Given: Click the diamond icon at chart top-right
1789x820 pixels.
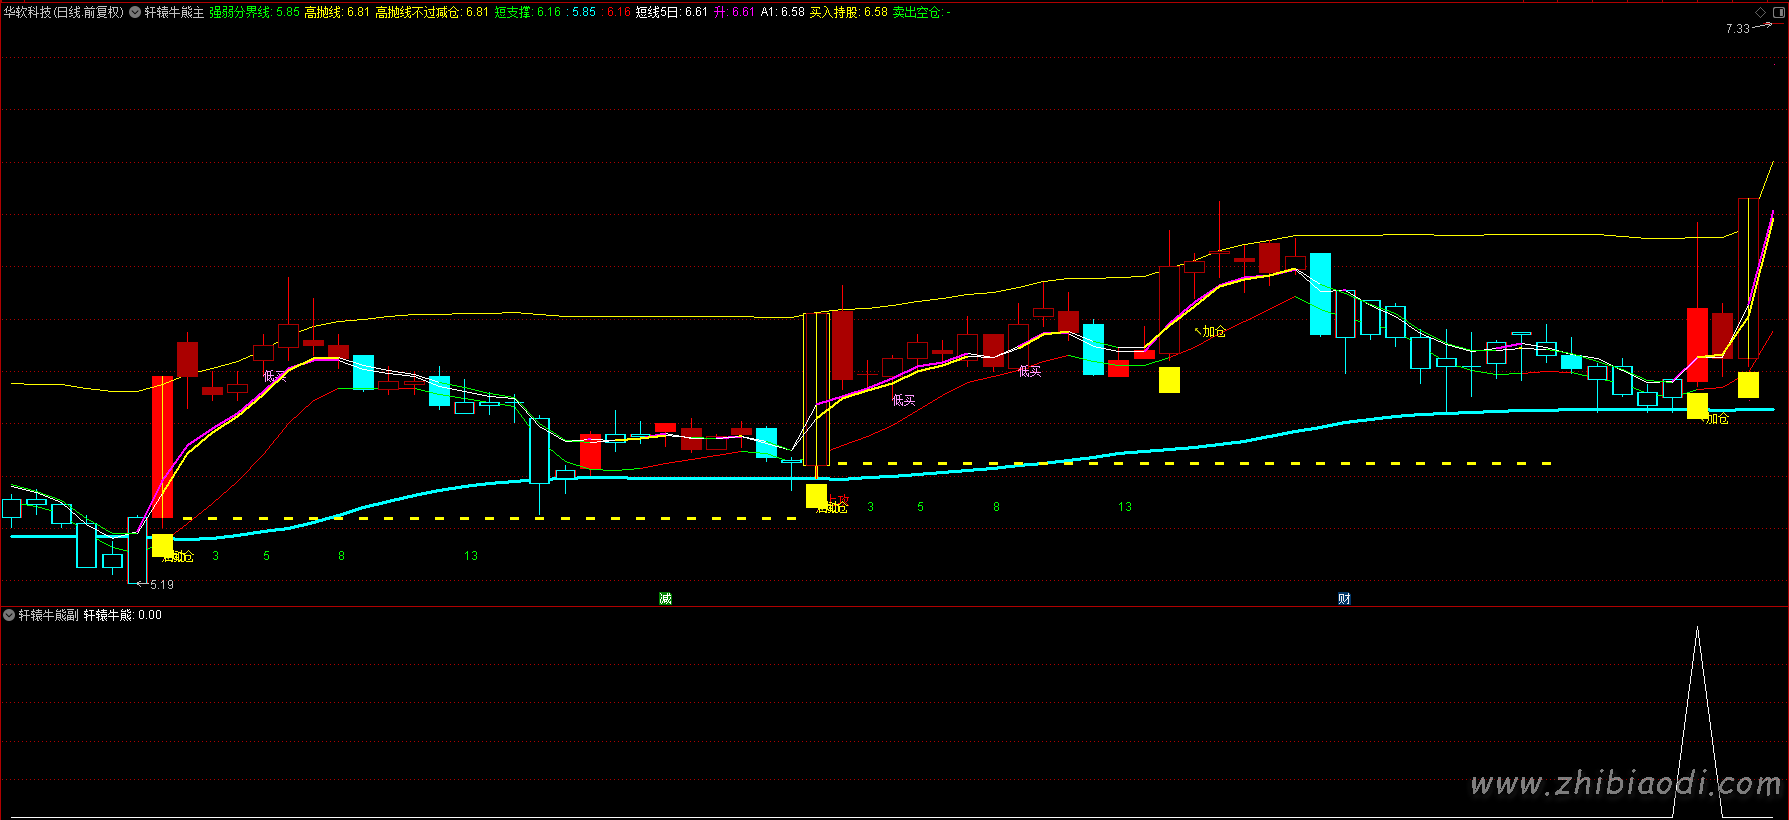Looking at the screenshot, I should 1761,12.
